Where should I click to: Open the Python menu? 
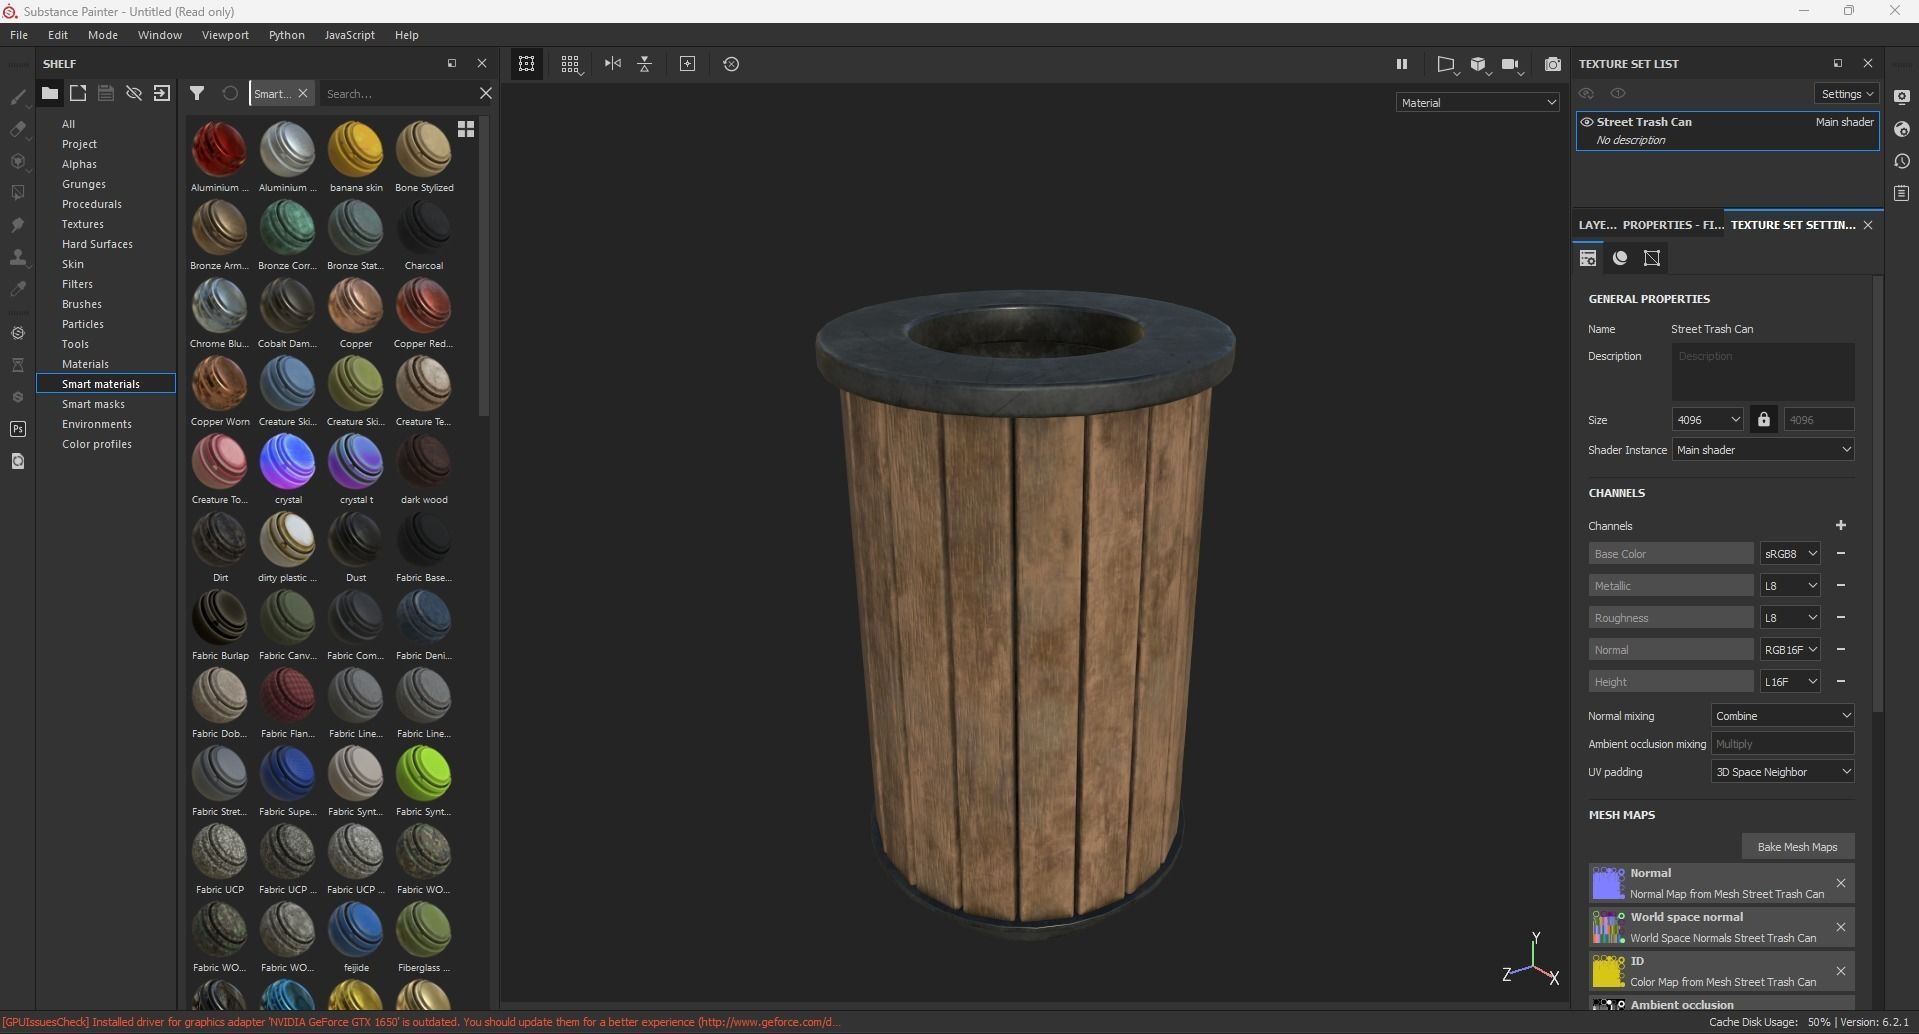pyautogui.click(x=287, y=35)
